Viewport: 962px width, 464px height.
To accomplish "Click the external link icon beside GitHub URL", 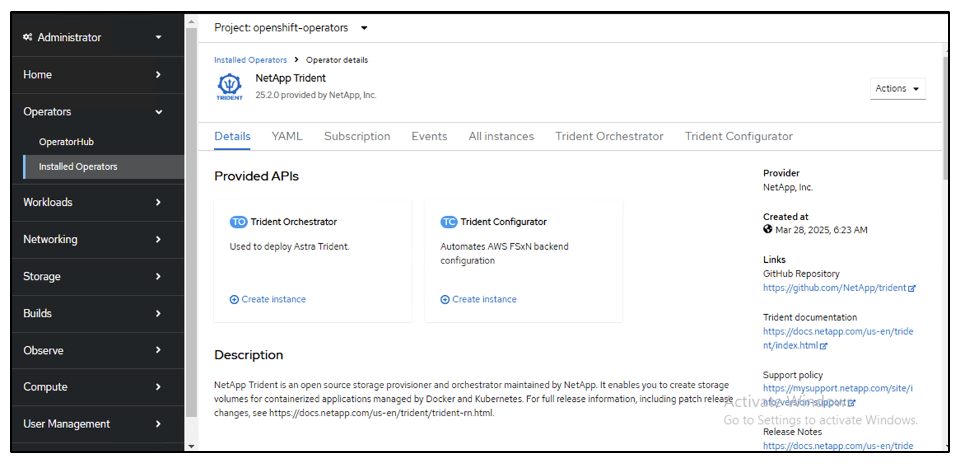I will point(912,288).
